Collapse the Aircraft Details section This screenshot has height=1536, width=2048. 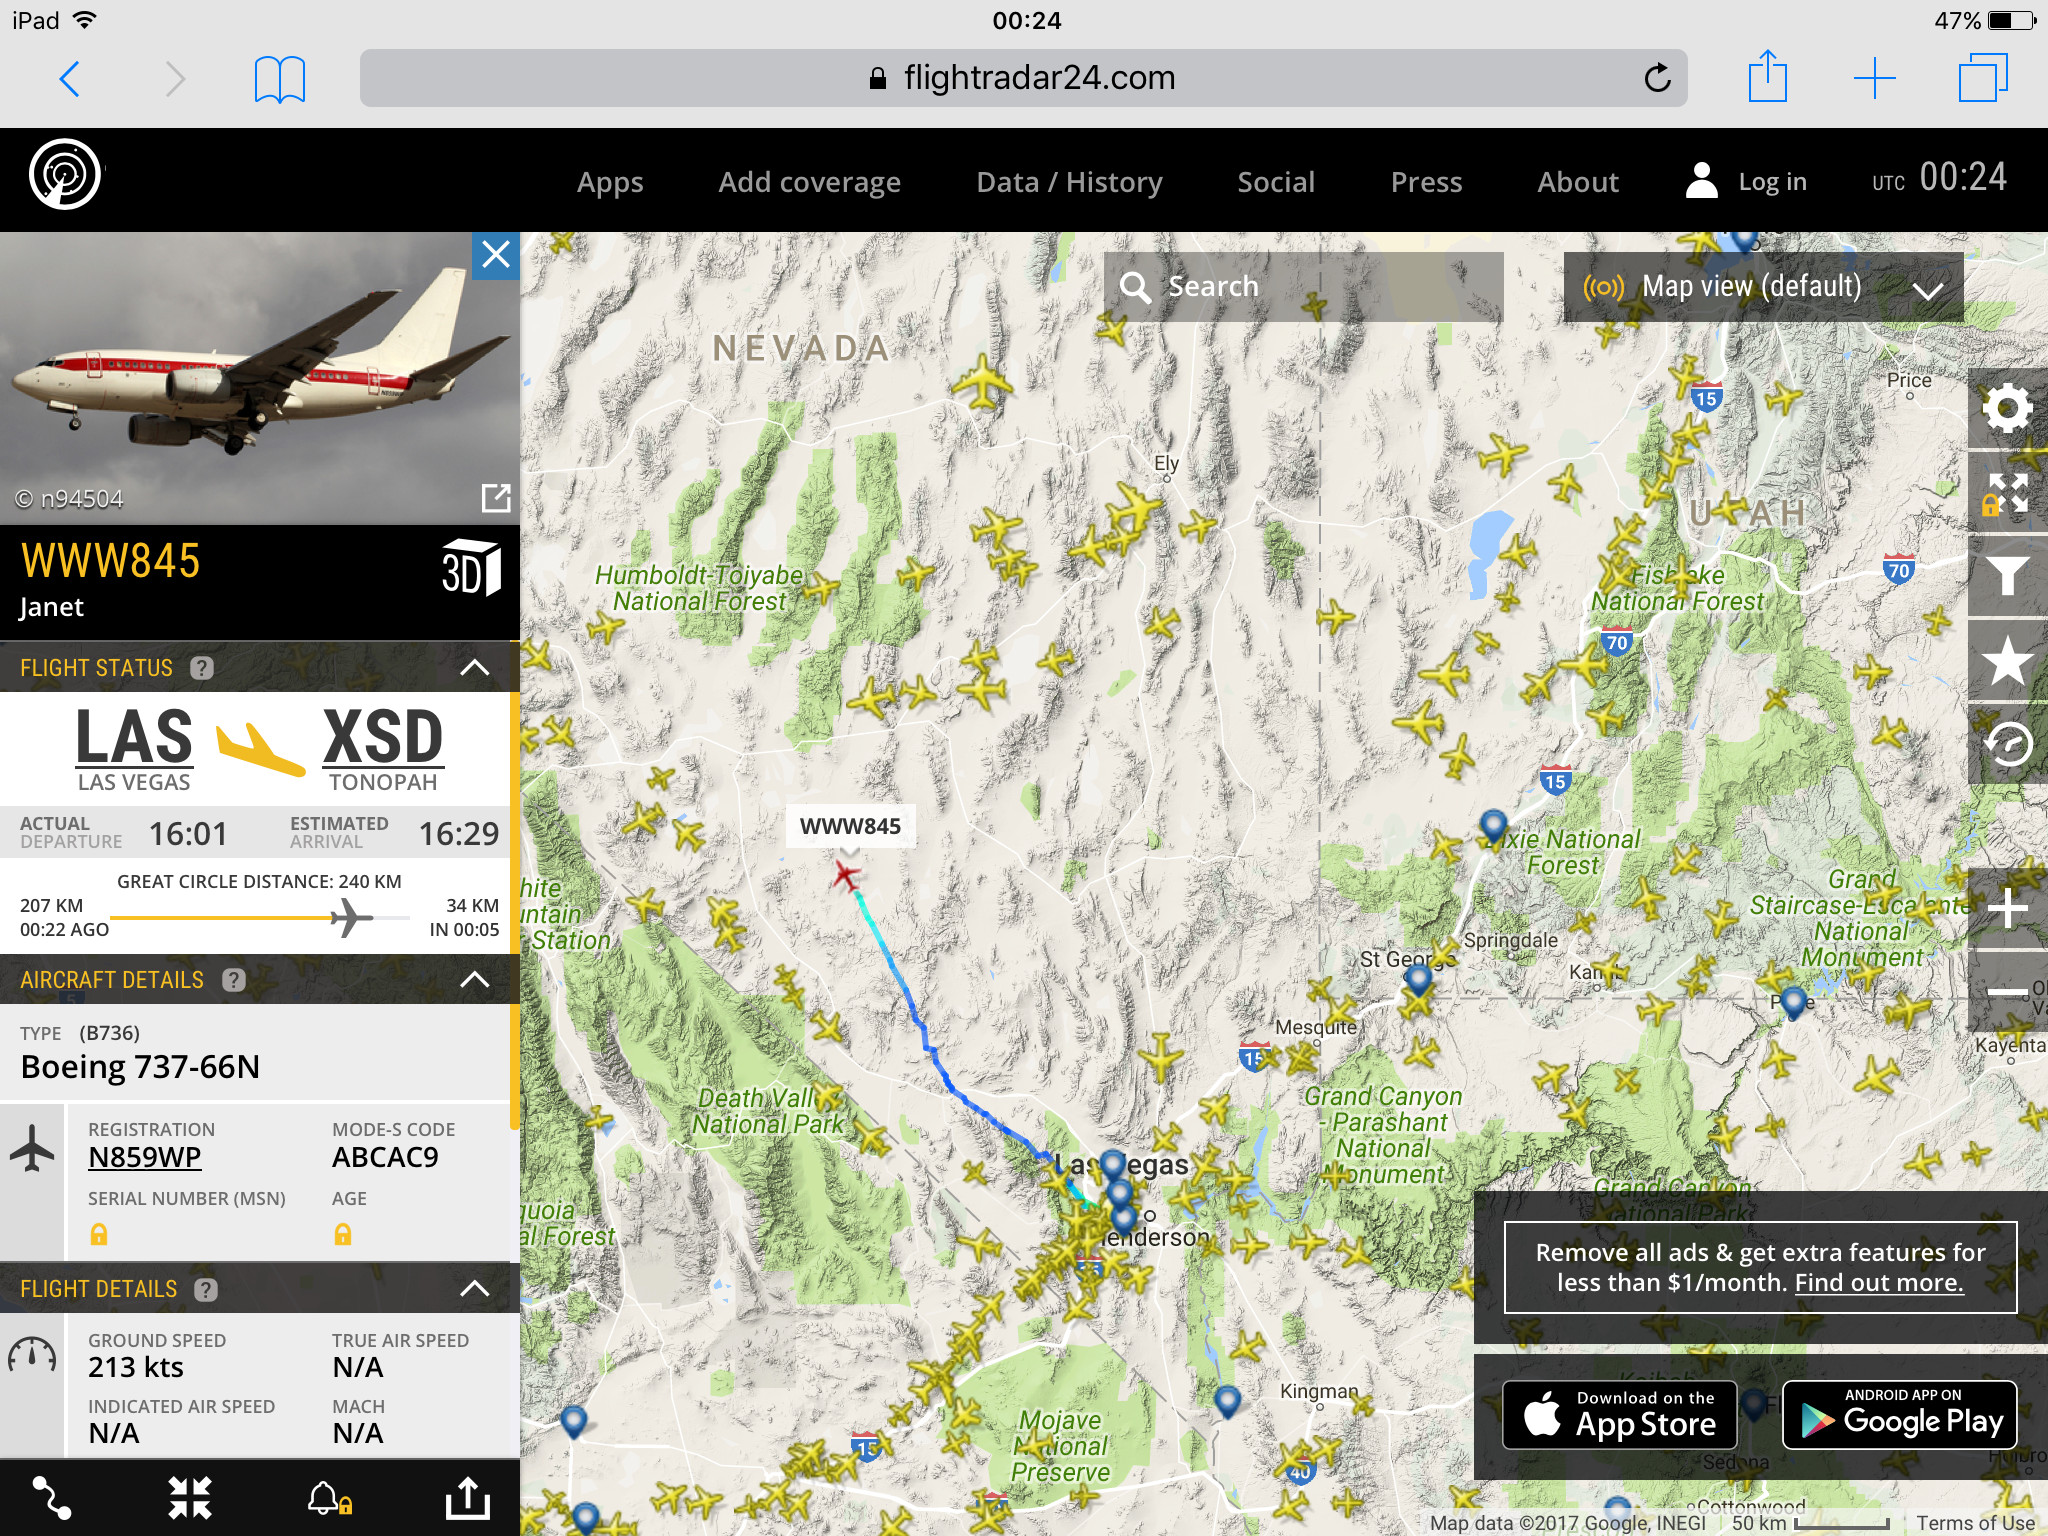click(x=475, y=980)
